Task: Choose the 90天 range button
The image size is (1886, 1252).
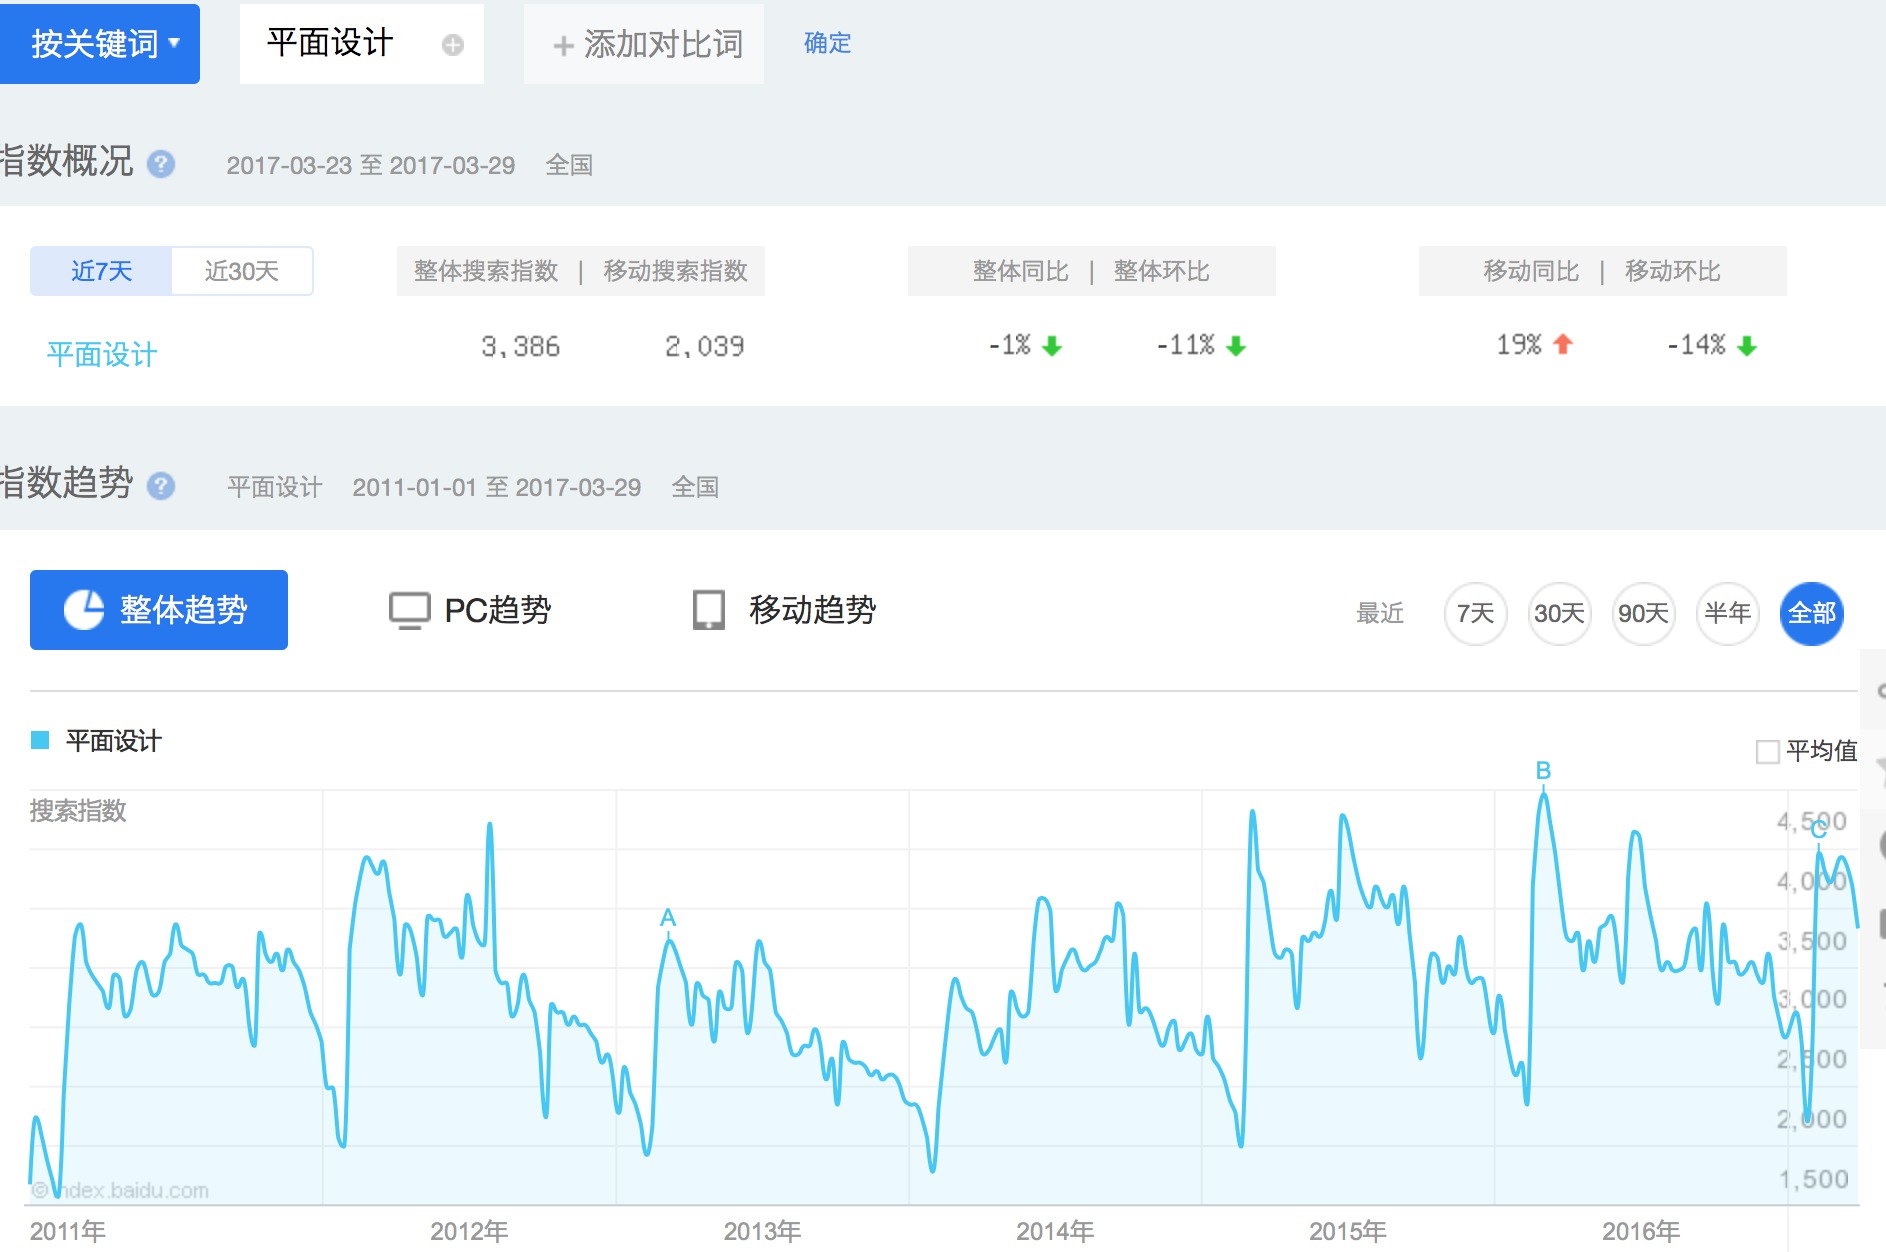Action: 1643,613
